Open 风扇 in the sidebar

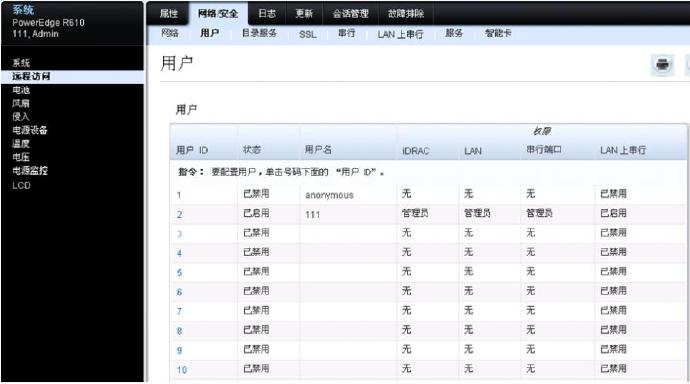tap(21, 103)
